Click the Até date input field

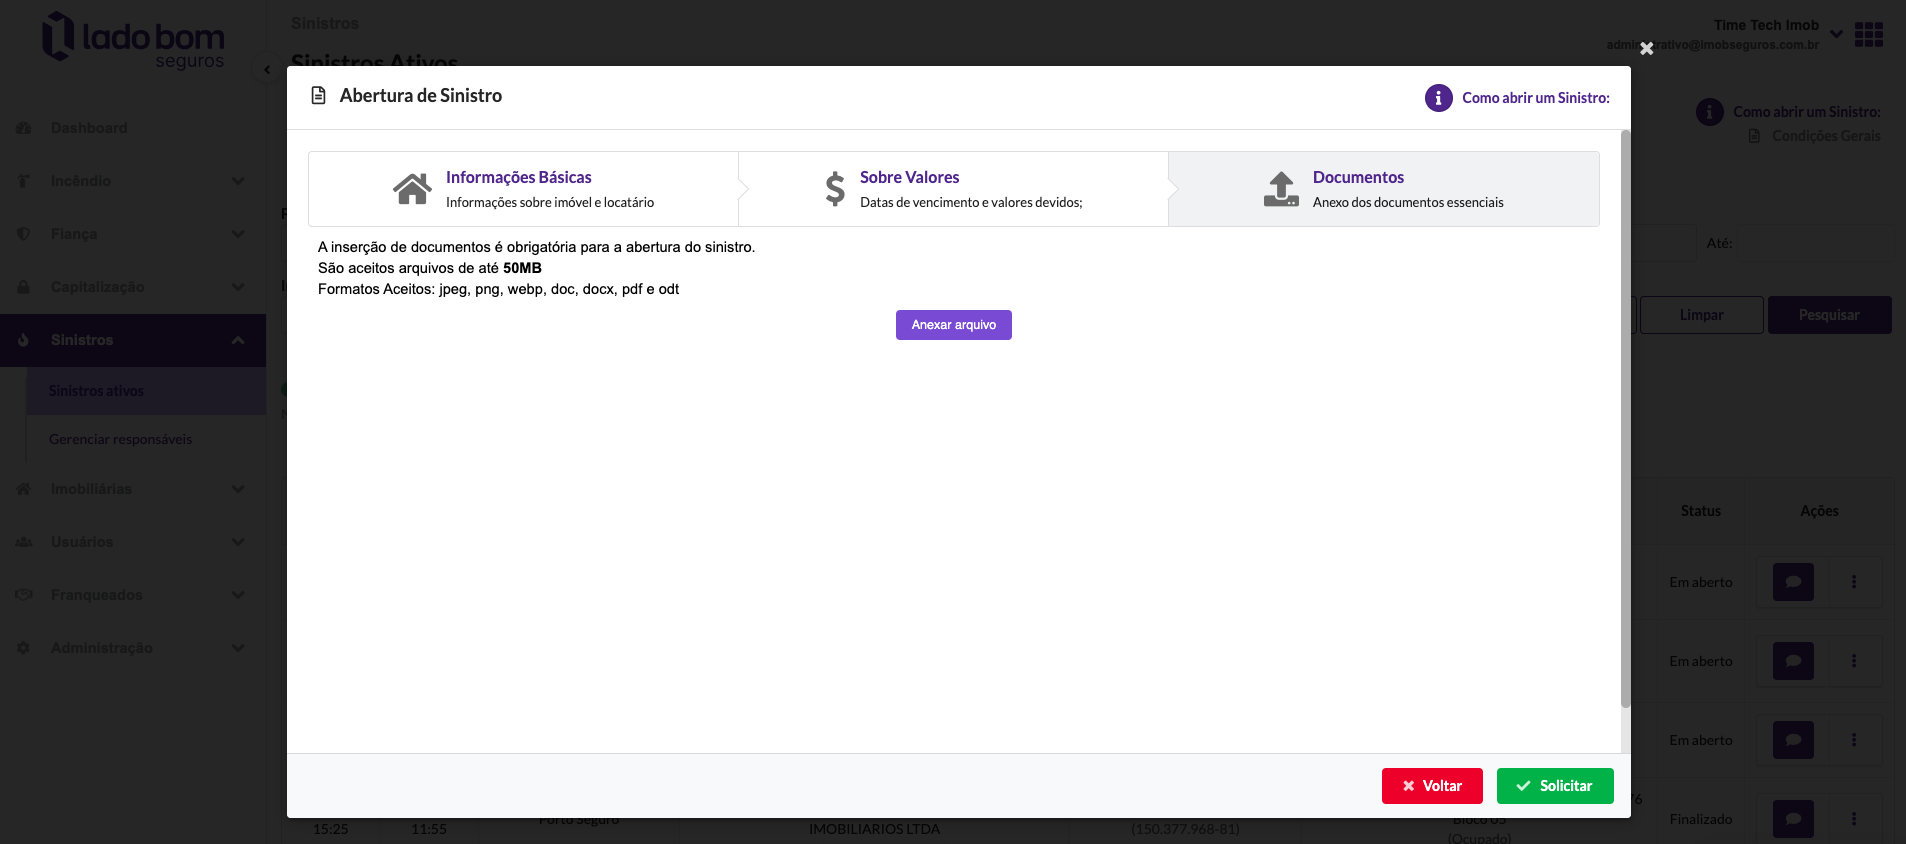click(x=1815, y=243)
